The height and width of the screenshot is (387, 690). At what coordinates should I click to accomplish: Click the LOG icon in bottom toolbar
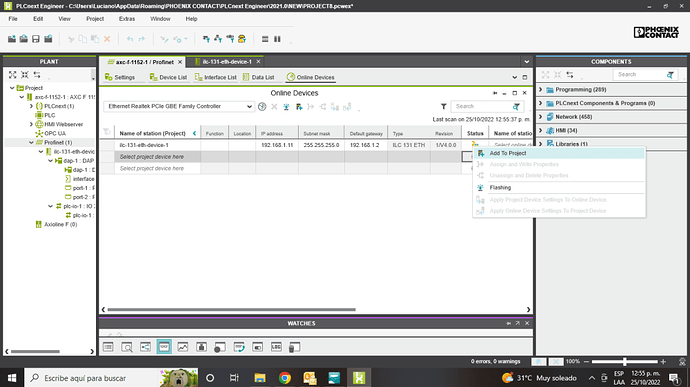point(276,347)
